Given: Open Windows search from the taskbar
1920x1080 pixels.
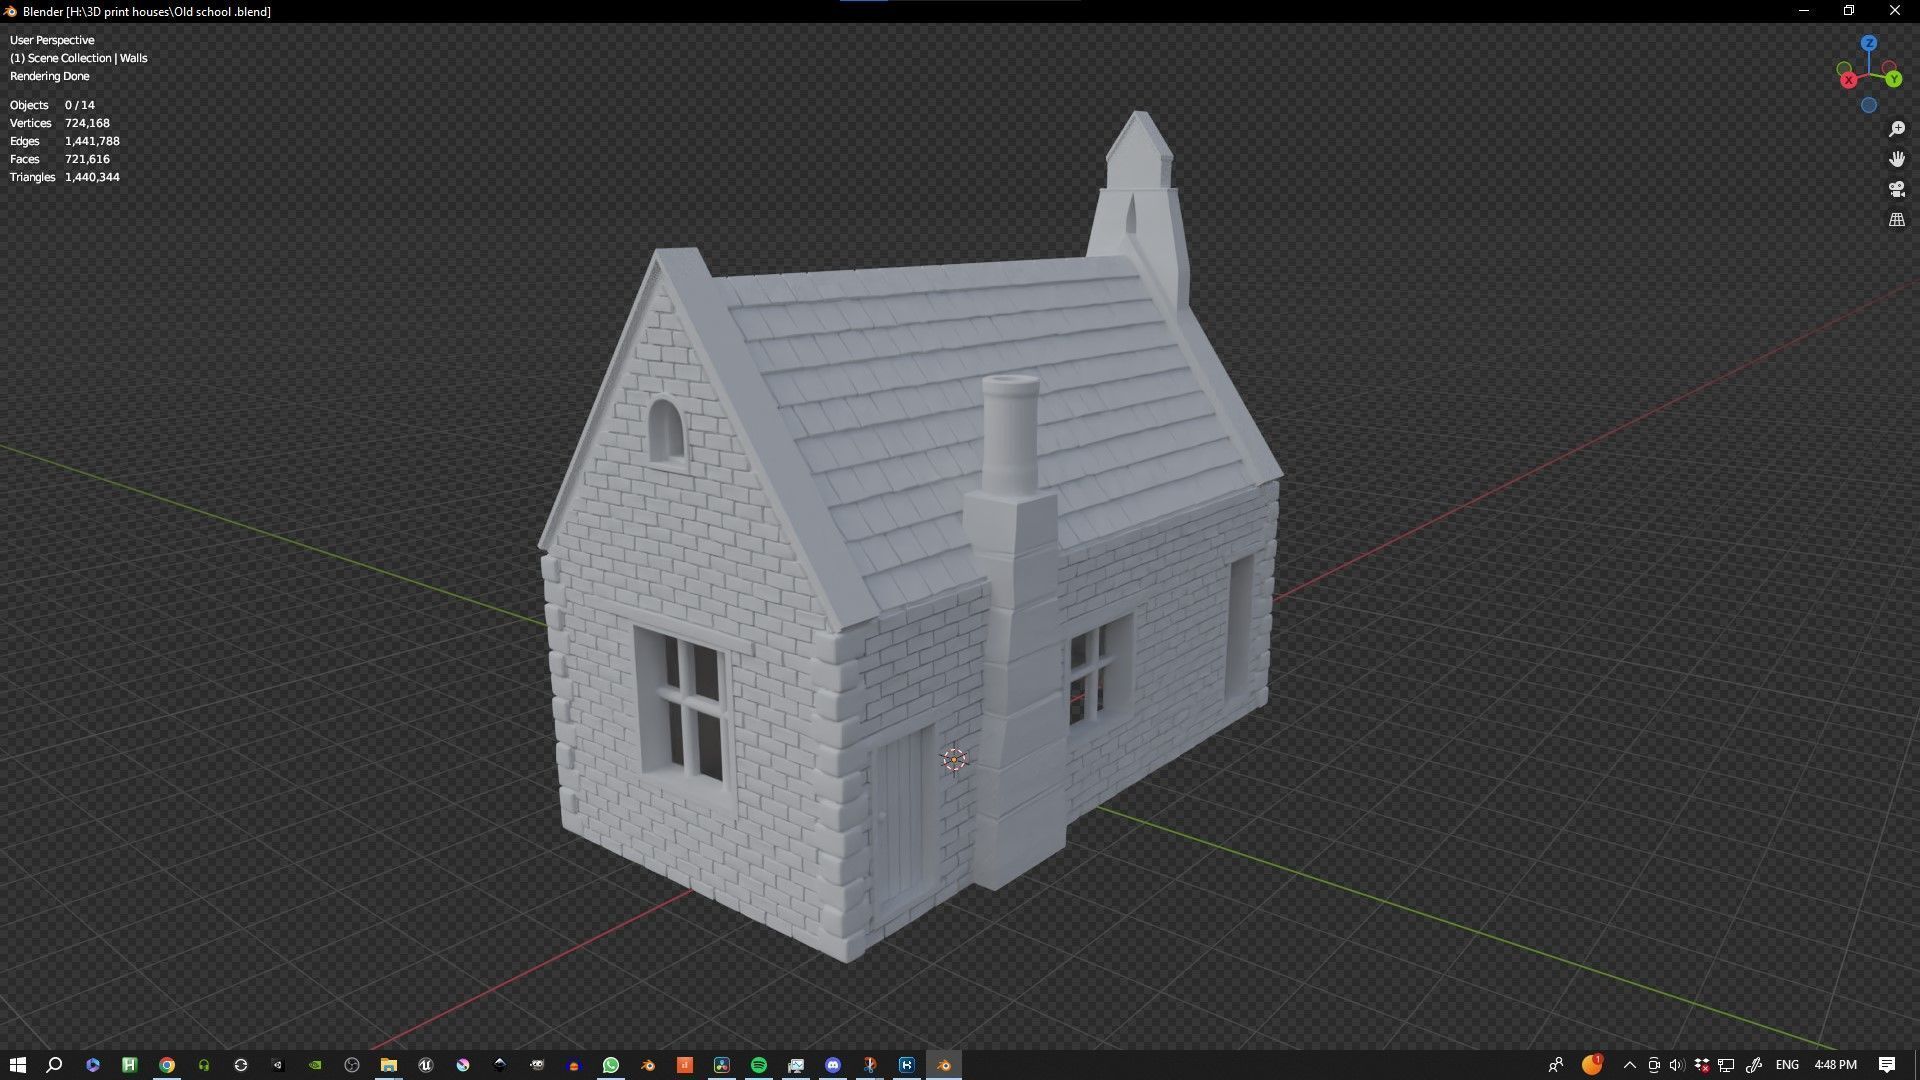Looking at the screenshot, I should tap(54, 1065).
